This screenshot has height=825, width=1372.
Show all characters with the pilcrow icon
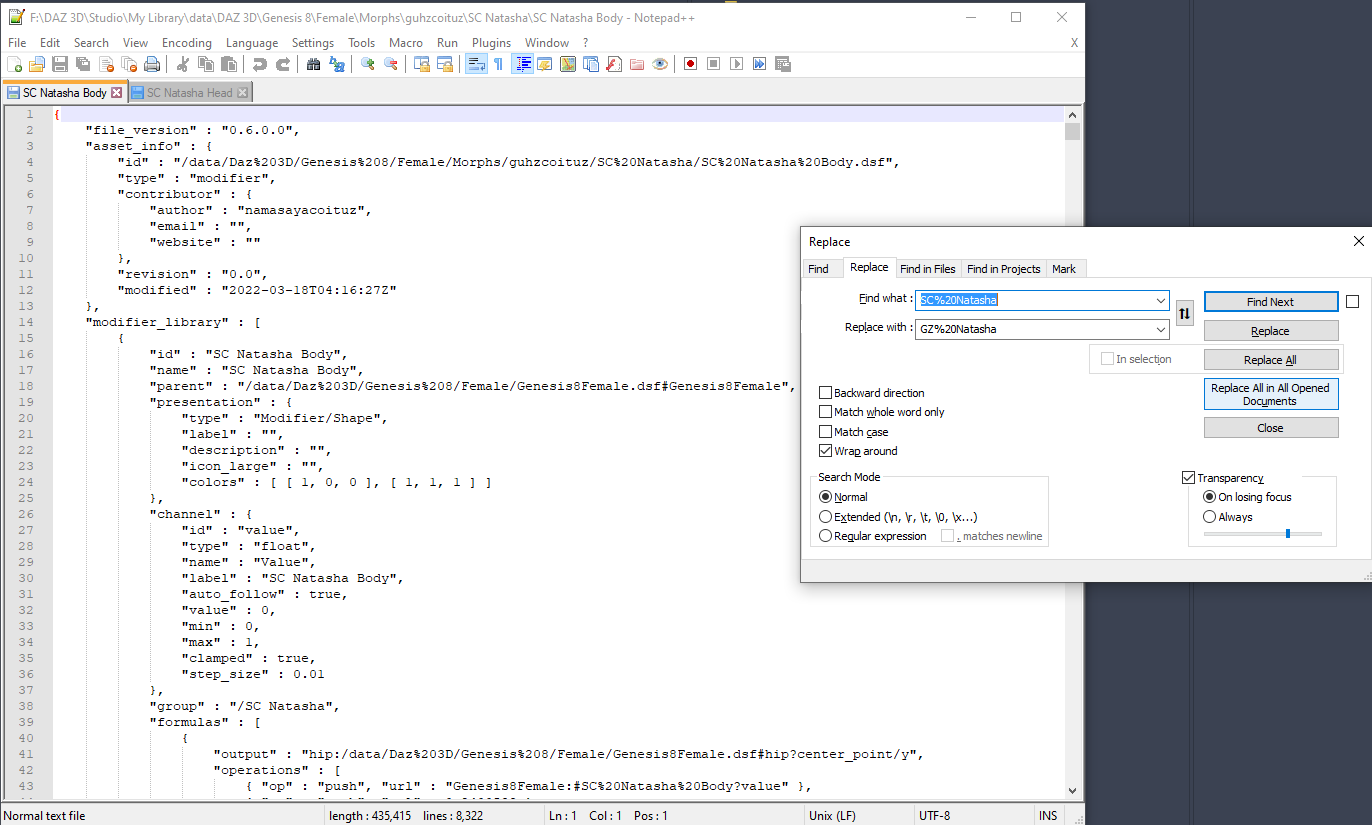click(498, 64)
